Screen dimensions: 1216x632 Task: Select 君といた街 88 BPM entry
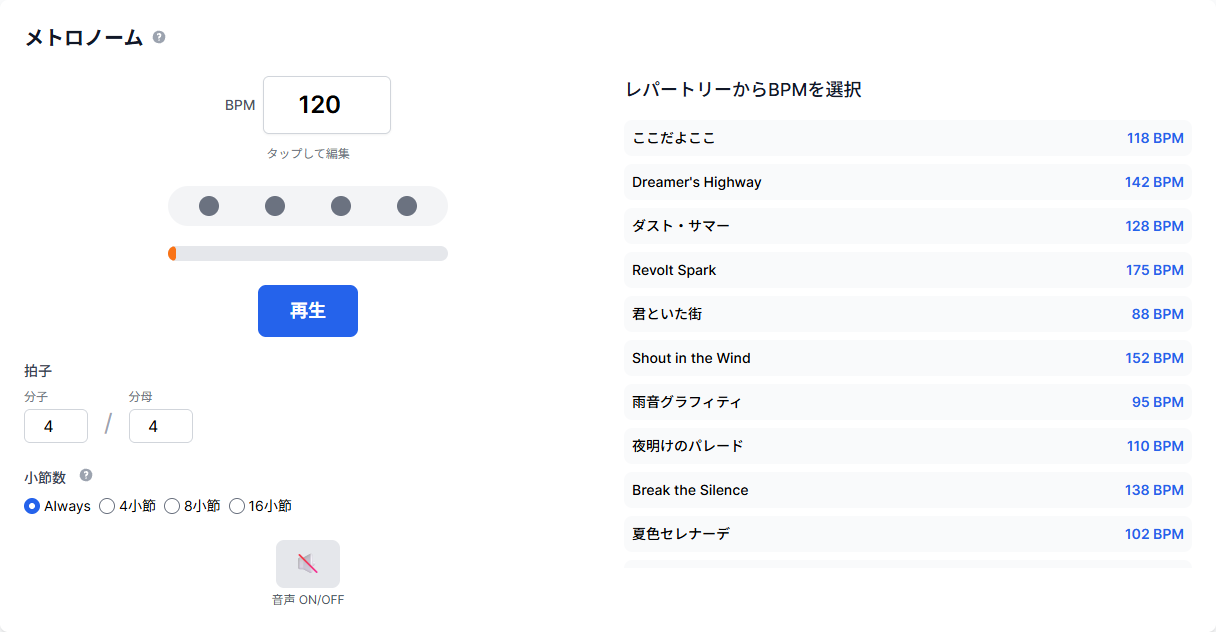[907, 314]
